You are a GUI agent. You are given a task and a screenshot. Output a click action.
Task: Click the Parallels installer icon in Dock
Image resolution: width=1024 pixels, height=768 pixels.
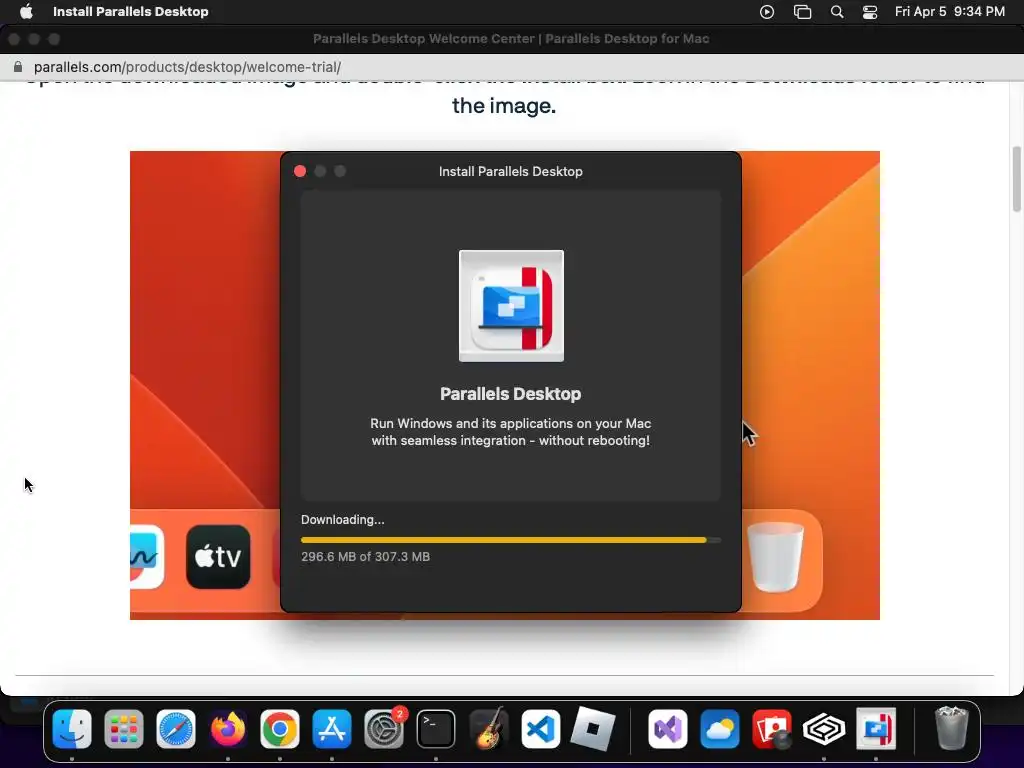click(x=876, y=729)
